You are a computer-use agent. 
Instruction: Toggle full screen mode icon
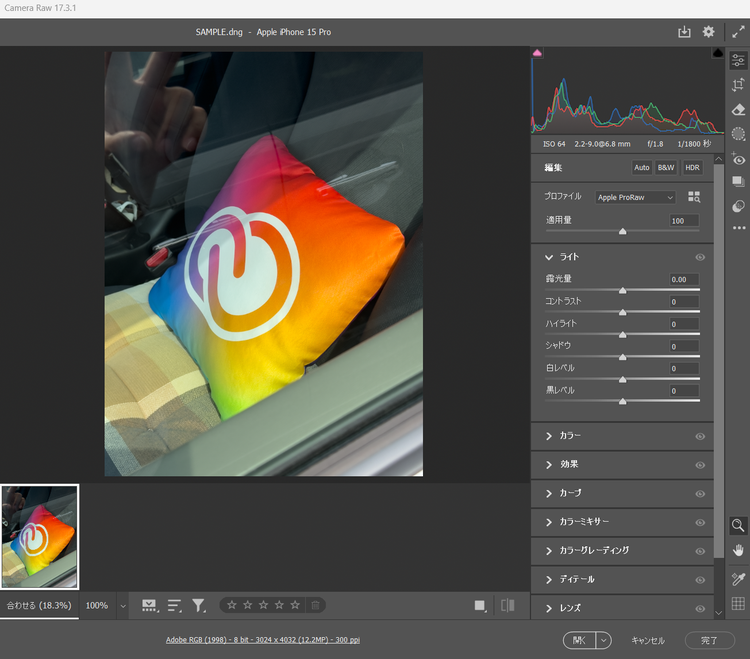[x=738, y=32]
